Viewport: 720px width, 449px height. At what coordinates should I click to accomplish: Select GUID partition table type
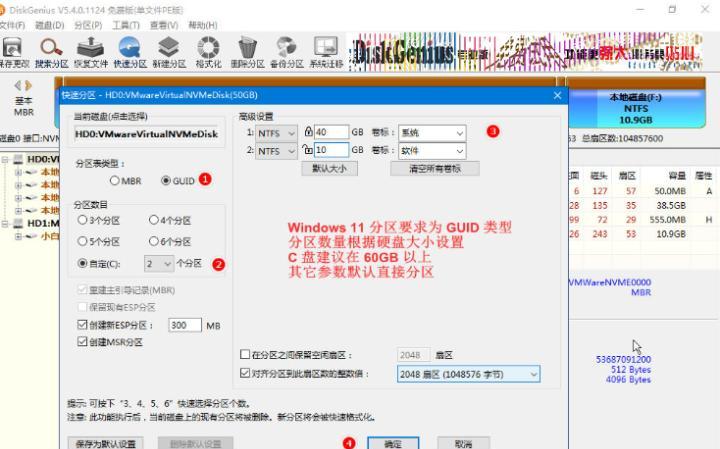pyautogui.click(x=178, y=181)
